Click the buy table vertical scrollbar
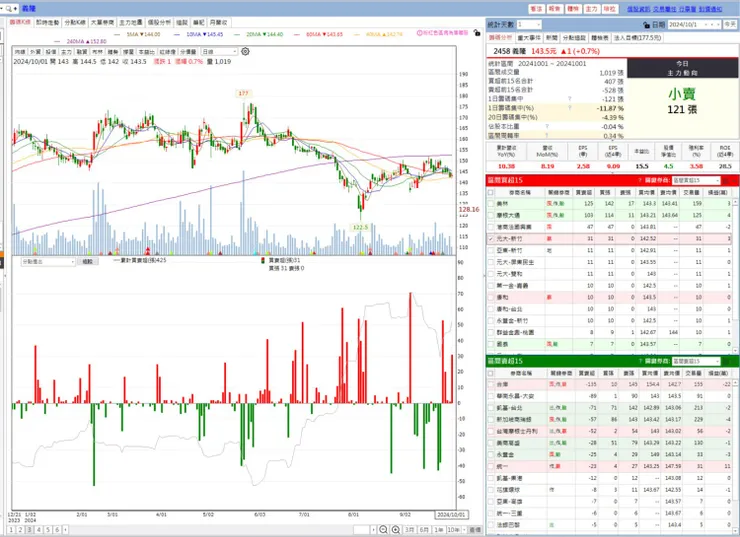The image size is (740, 537). pyautogui.click(x=735, y=275)
